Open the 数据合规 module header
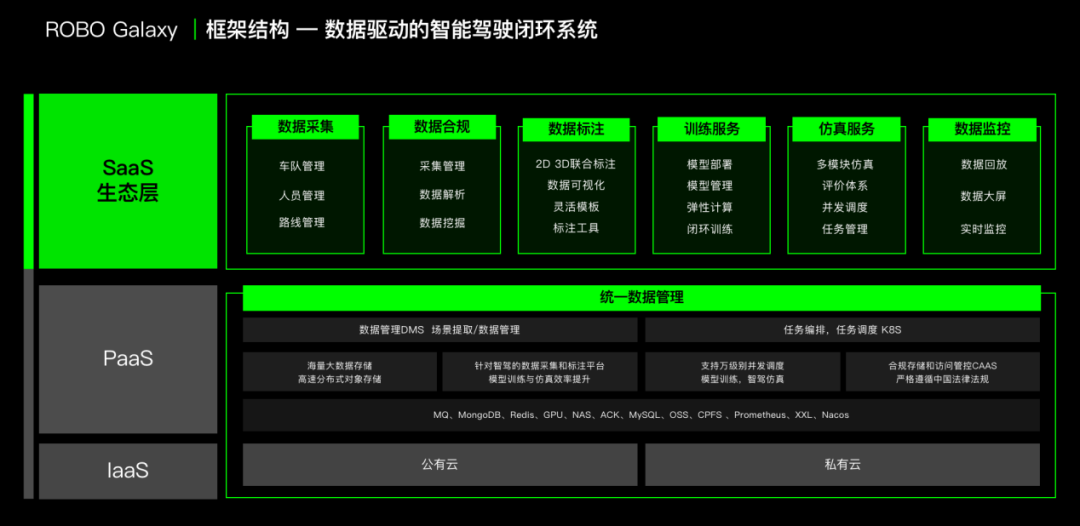 click(x=442, y=127)
